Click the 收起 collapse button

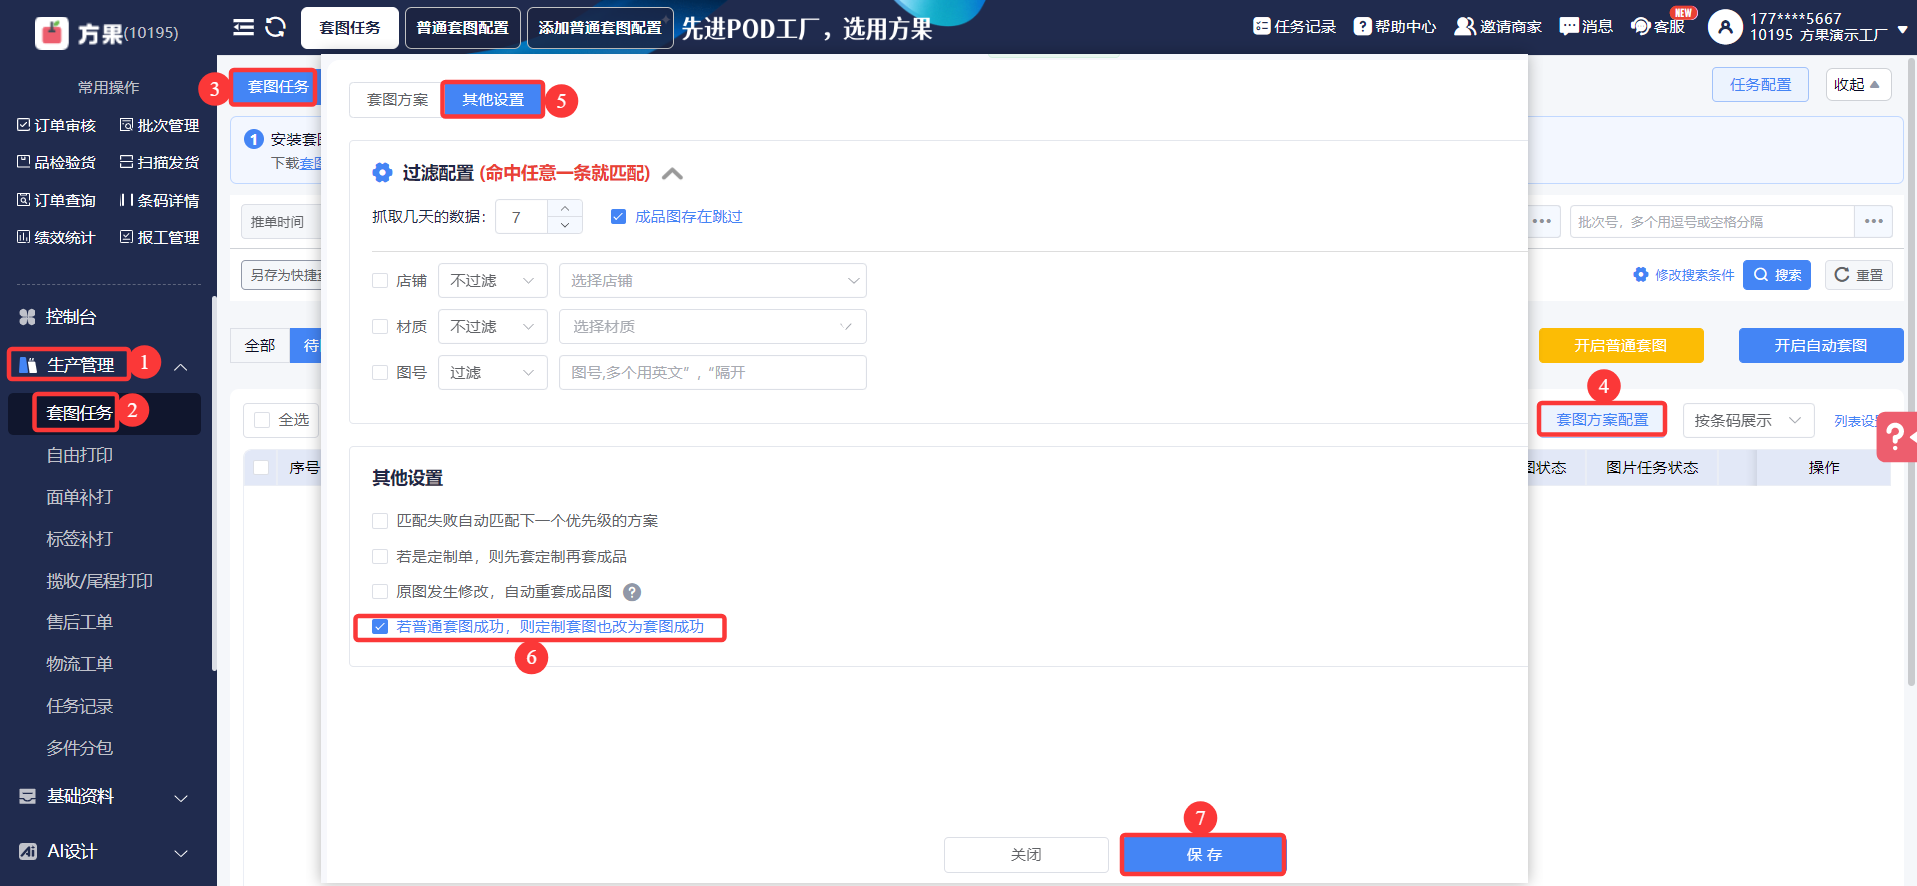1858,85
